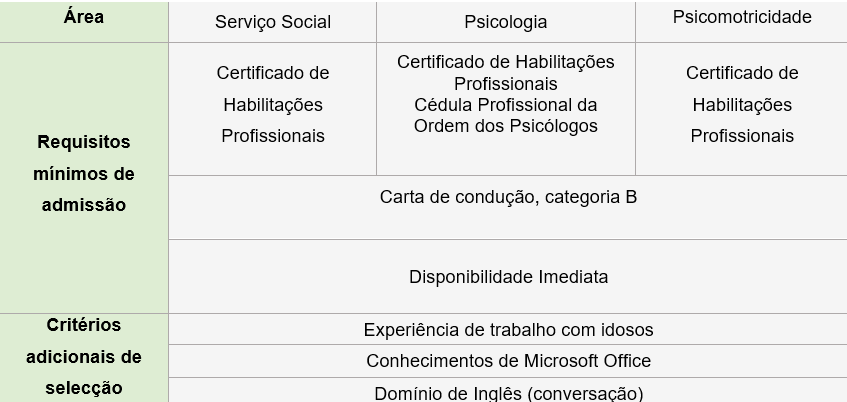Select Serviço Social certificate requirement cell
The width and height of the screenshot is (847, 402).
click(272, 109)
